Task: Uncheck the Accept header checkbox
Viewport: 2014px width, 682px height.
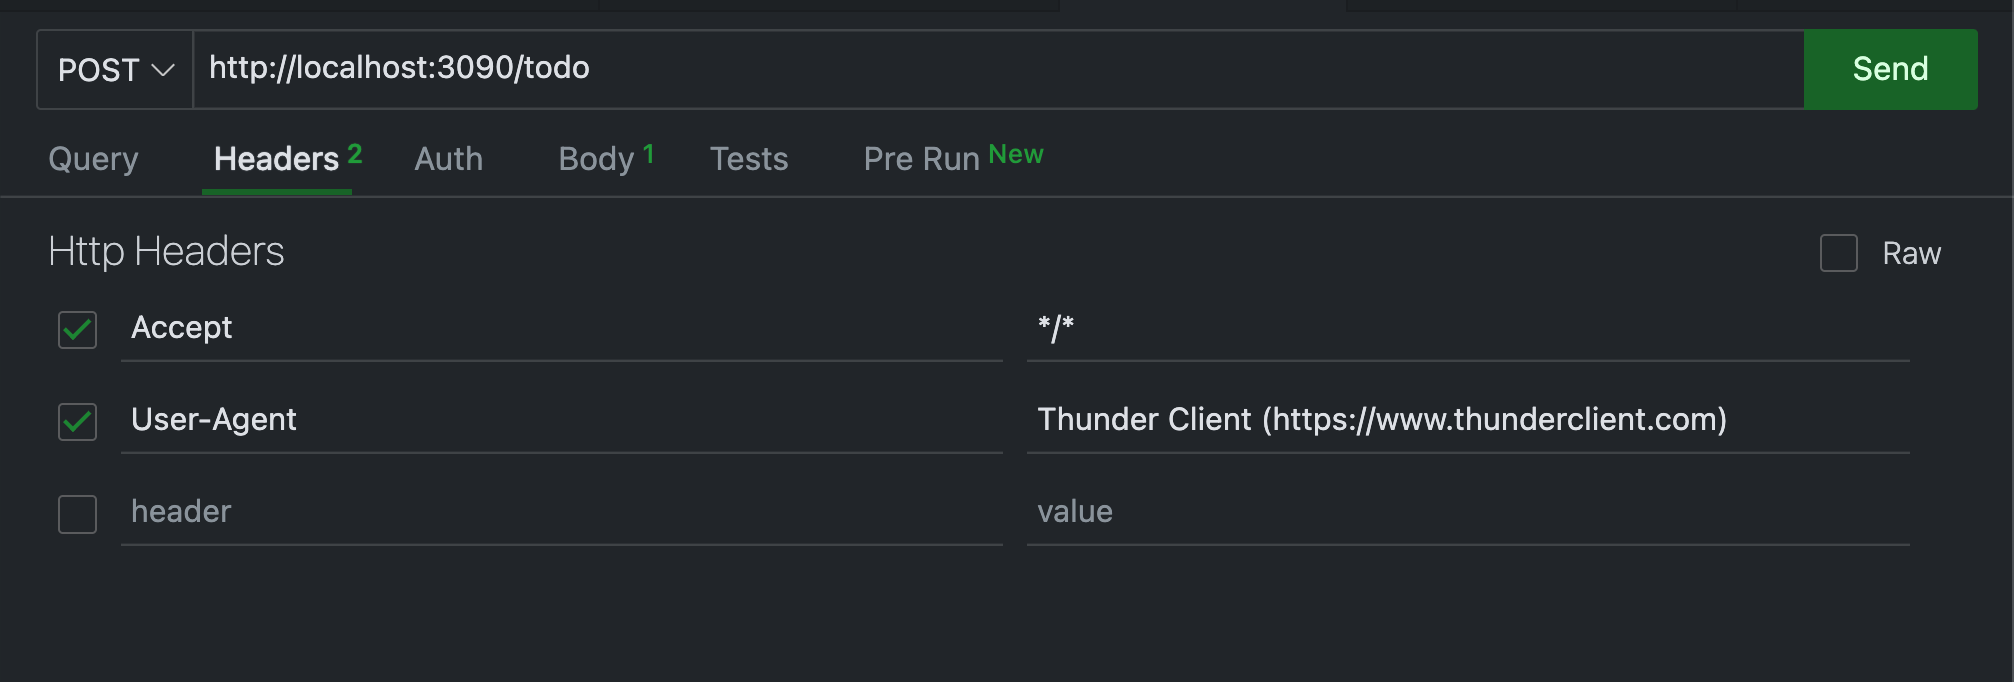Action: (77, 329)
